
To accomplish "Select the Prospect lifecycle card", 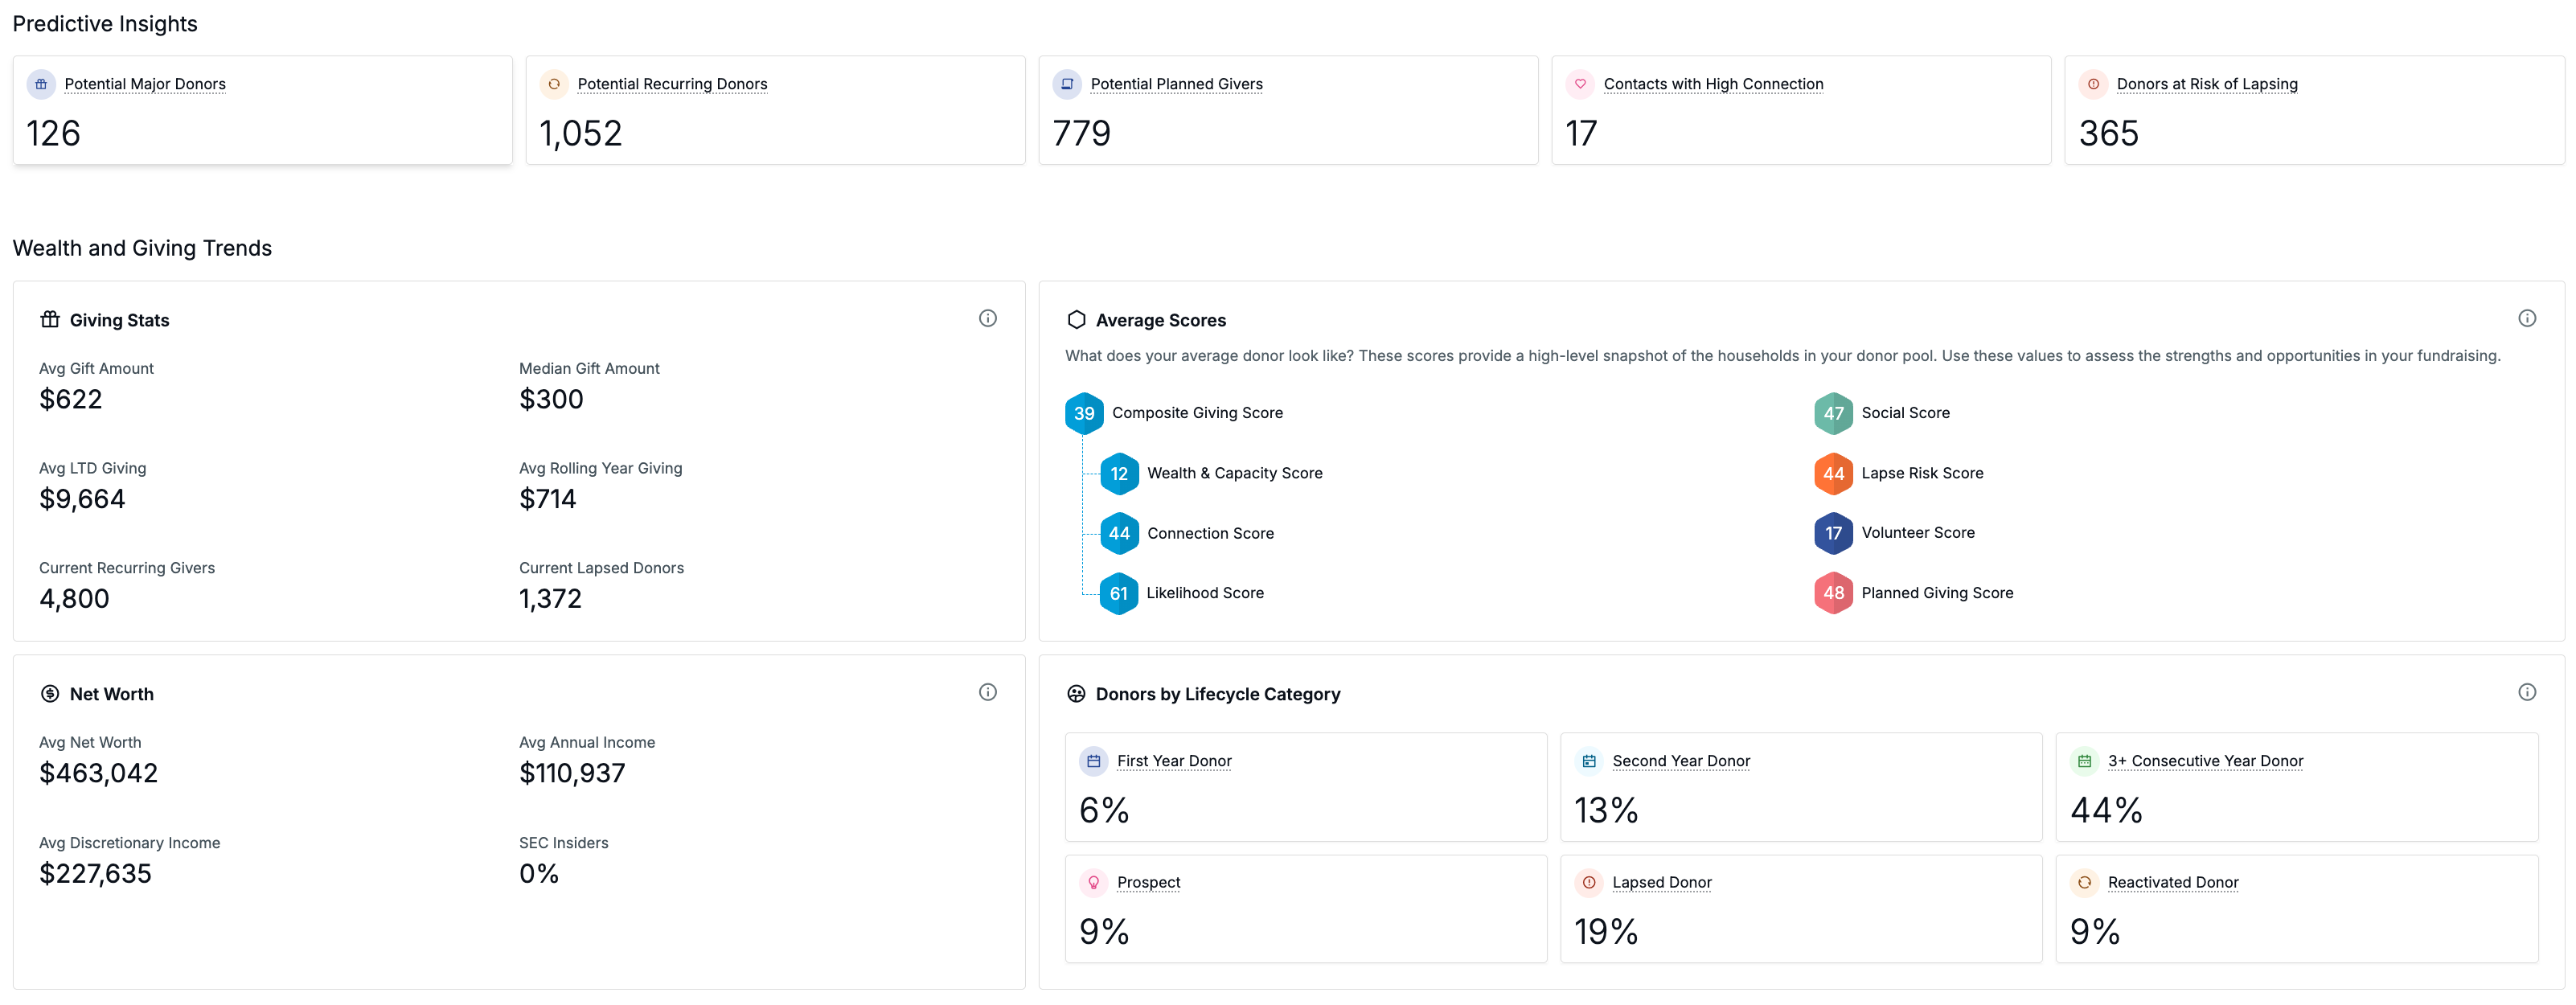I will 1306,909.
